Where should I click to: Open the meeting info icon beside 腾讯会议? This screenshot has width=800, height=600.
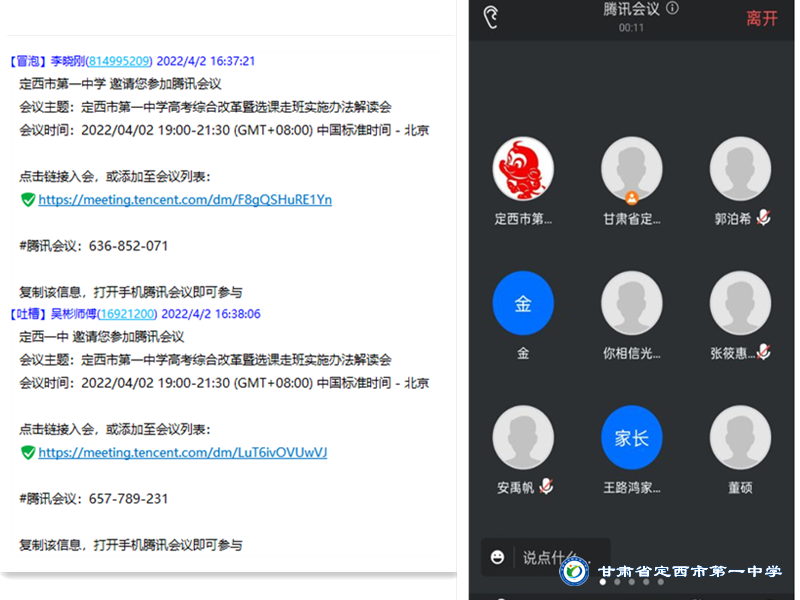pyautogui.click(x=672, y=8)
